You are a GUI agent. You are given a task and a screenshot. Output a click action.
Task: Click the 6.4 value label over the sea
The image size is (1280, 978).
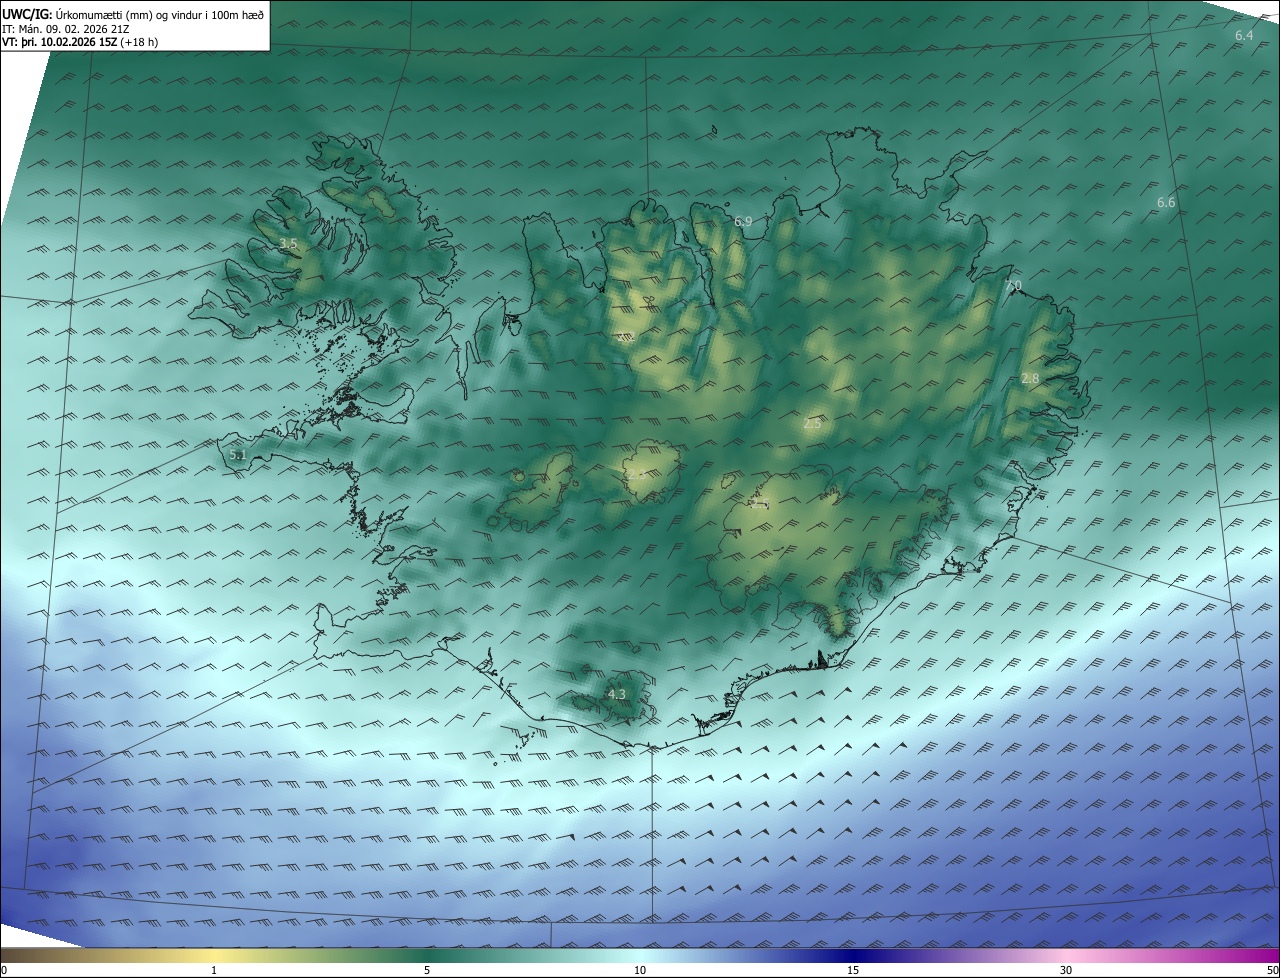pos(1244,36)
